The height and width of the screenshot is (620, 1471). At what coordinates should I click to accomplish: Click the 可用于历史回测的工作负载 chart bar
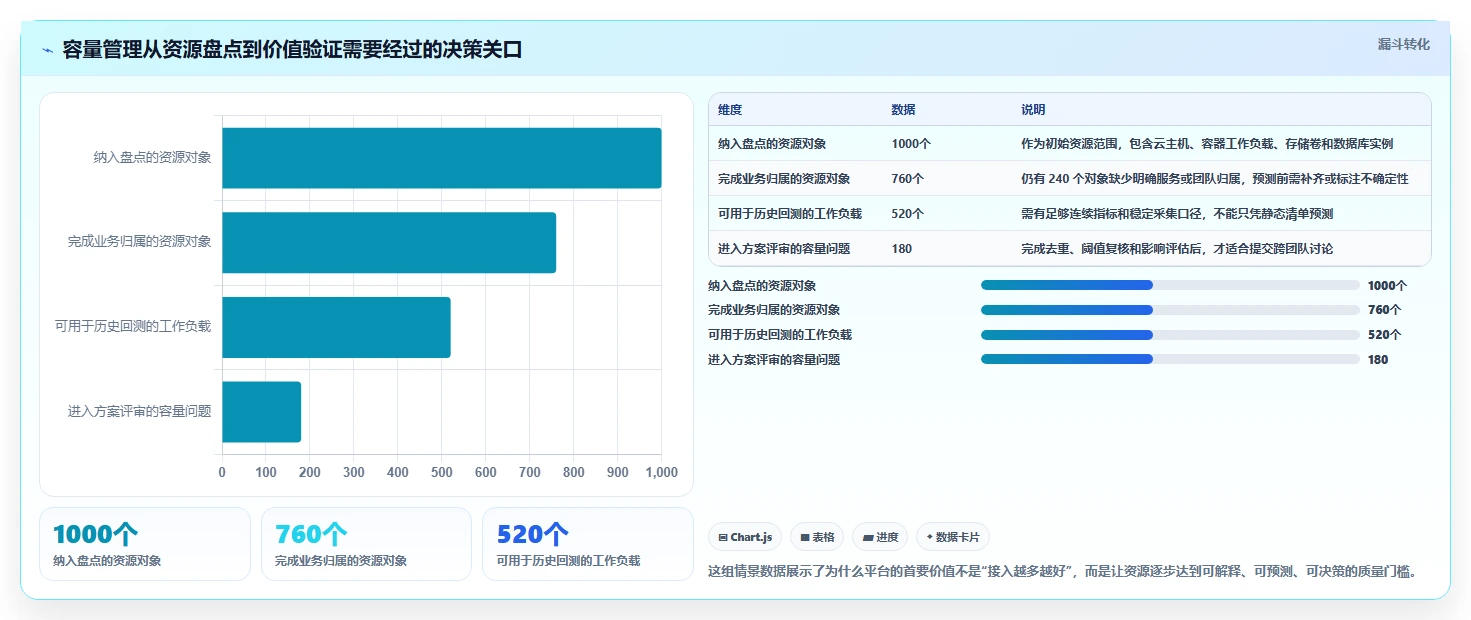[x=336, y=327]
